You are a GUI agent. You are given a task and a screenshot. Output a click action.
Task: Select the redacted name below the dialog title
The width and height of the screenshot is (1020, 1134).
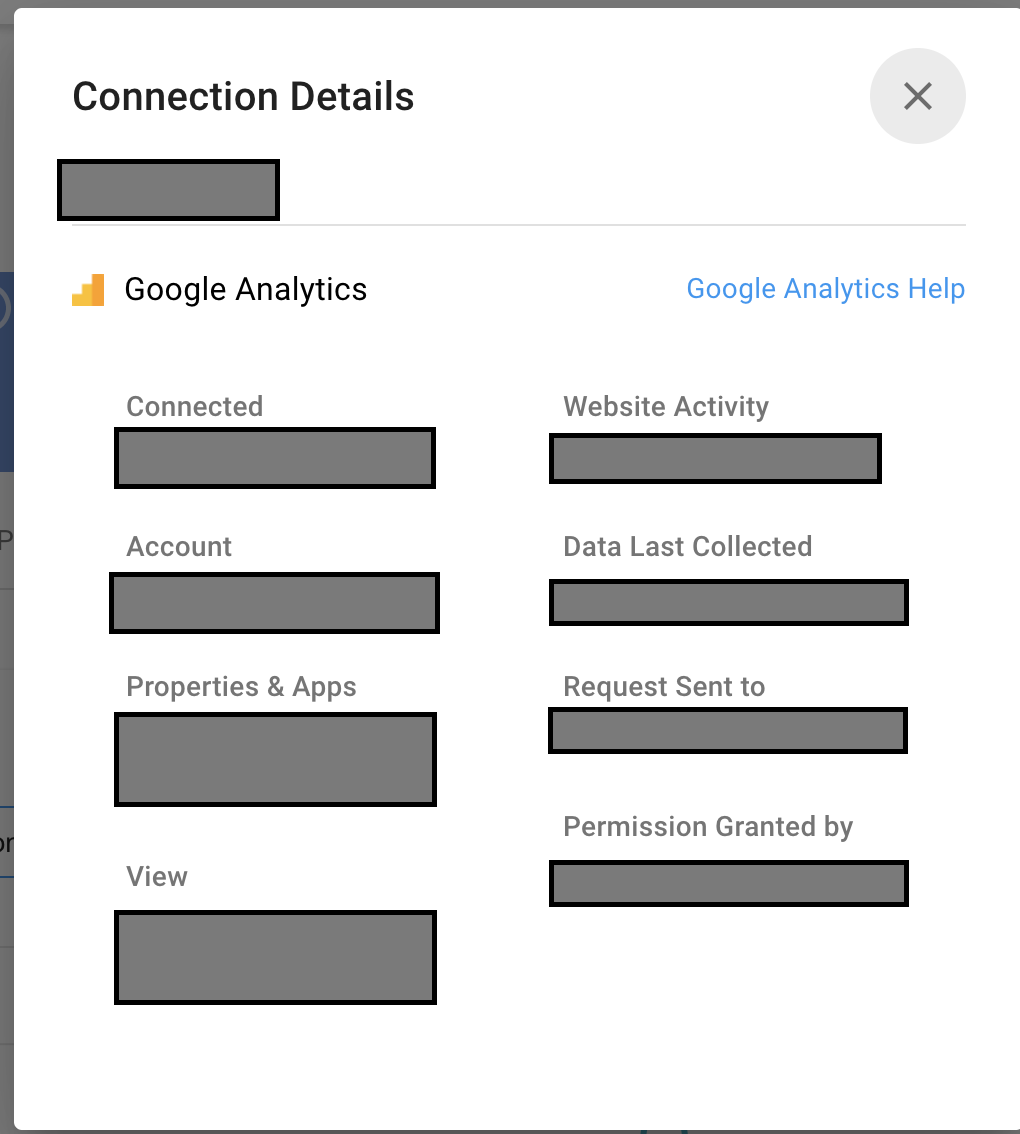[168, 189]
